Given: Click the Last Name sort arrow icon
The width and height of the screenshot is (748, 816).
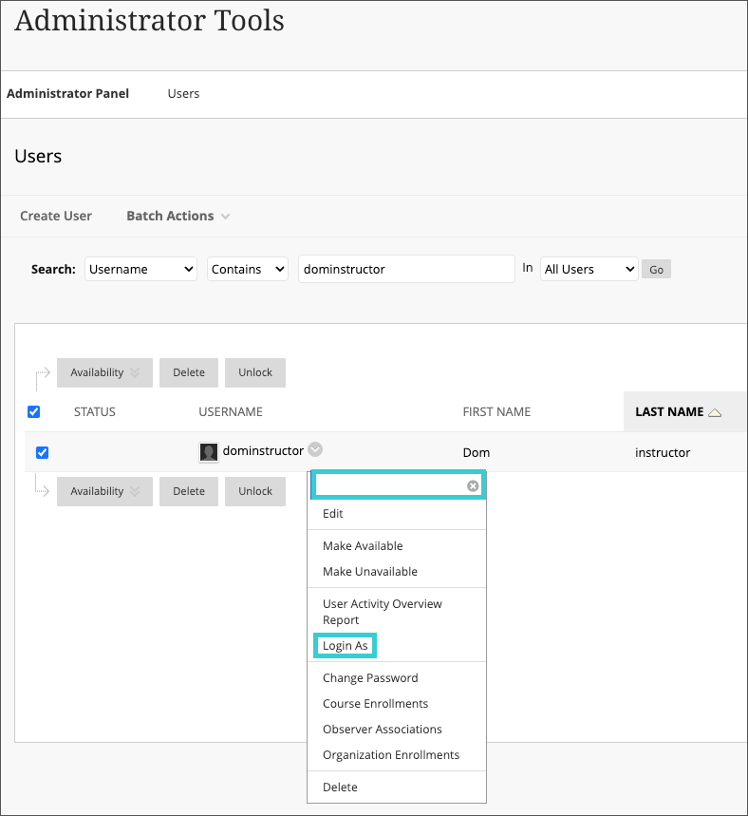Looking at the screenshot, I should [x=714, y=412].
